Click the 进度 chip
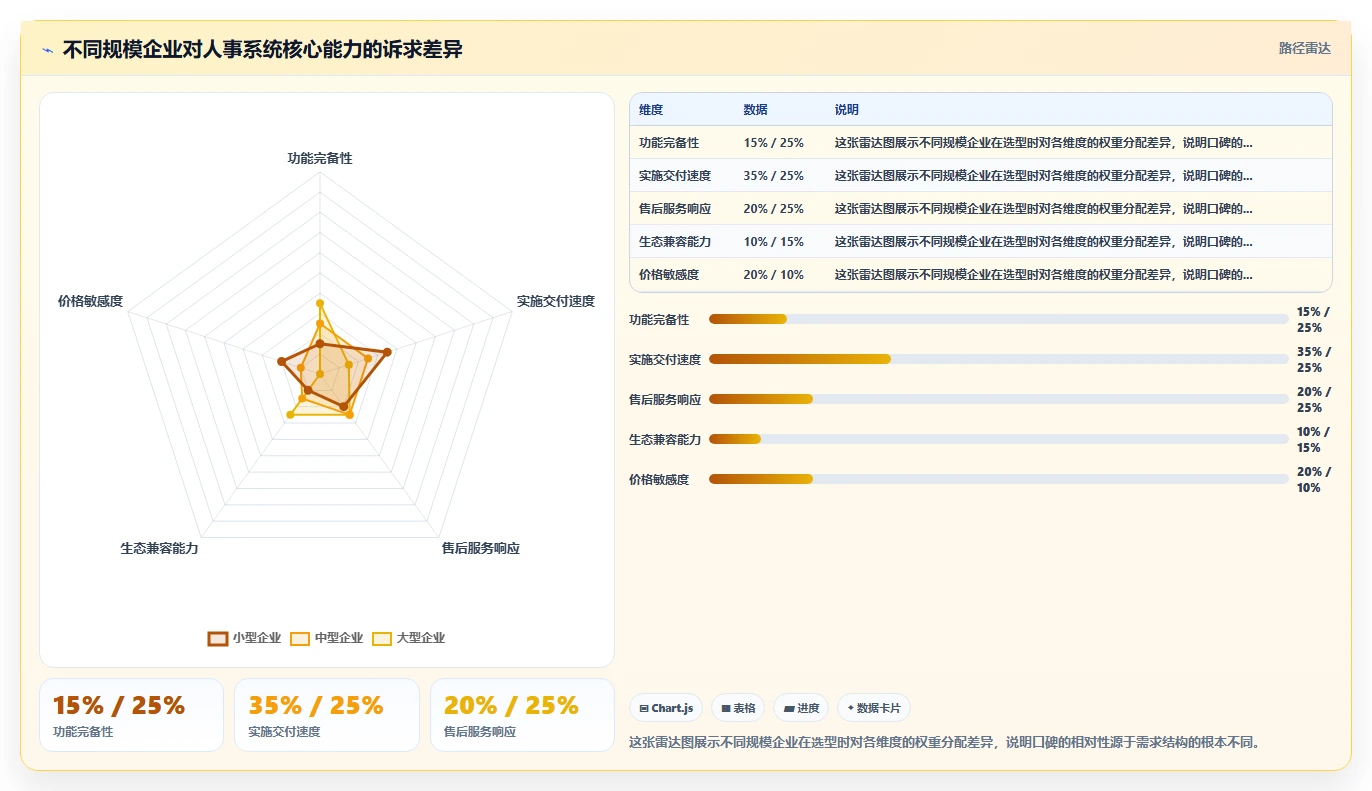 click(801, 708)
